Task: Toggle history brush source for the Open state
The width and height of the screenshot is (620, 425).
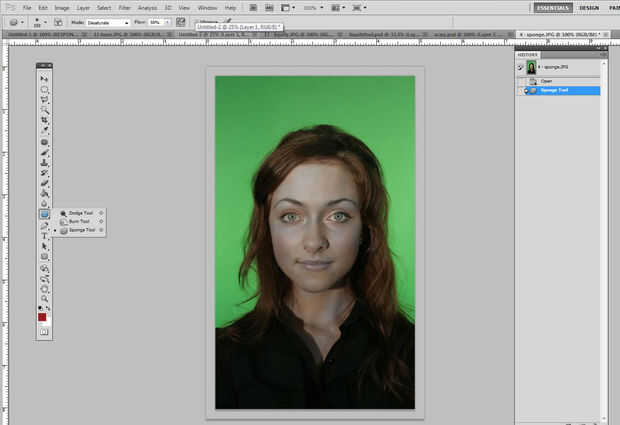Action: pyautogui.click(x=520, y=81)
